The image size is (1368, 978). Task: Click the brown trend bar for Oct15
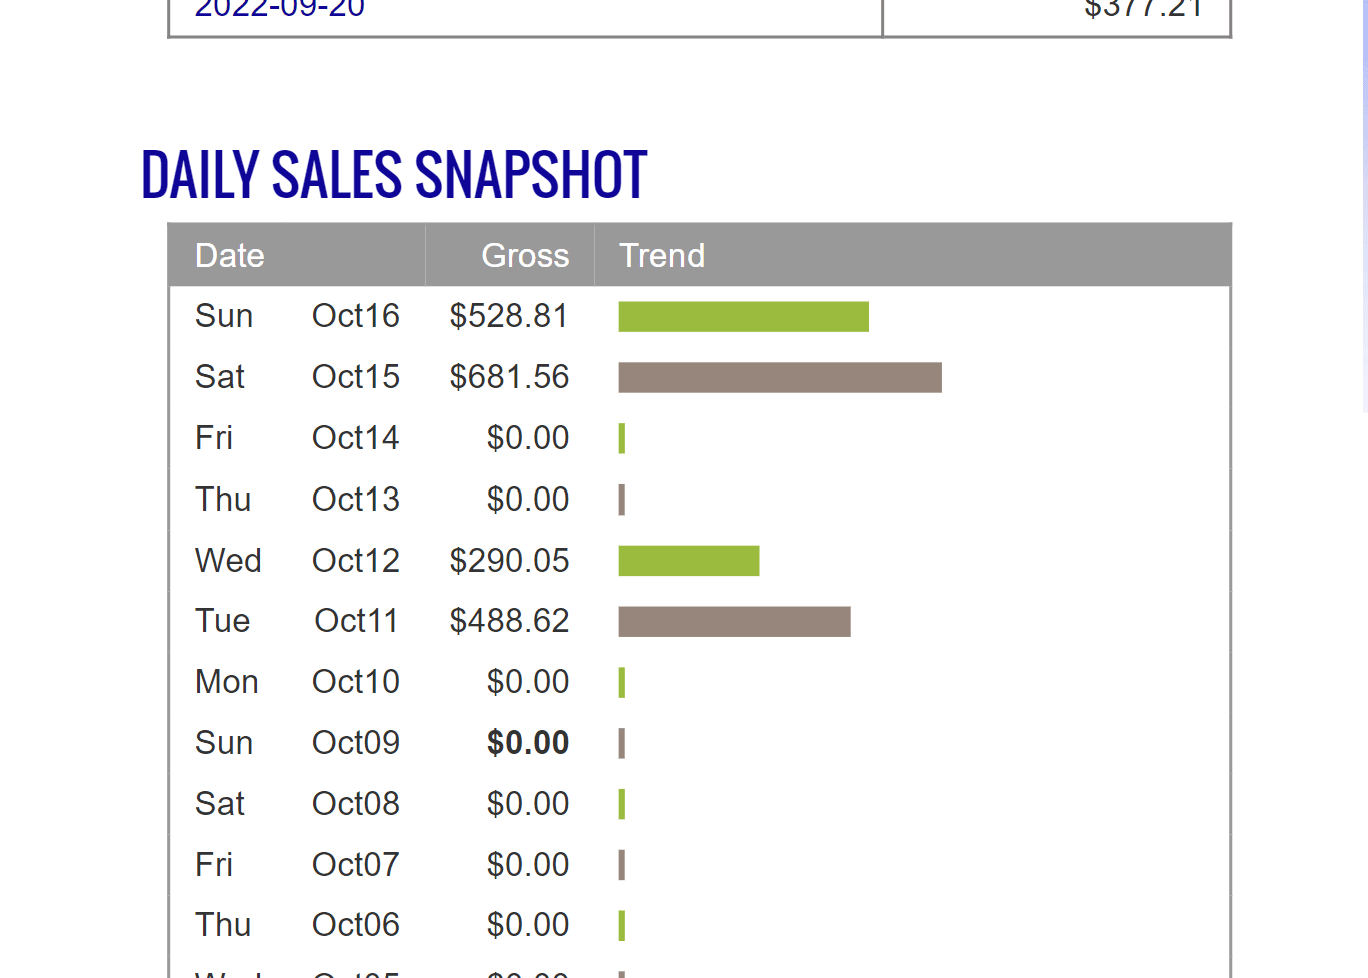(780, 378)
